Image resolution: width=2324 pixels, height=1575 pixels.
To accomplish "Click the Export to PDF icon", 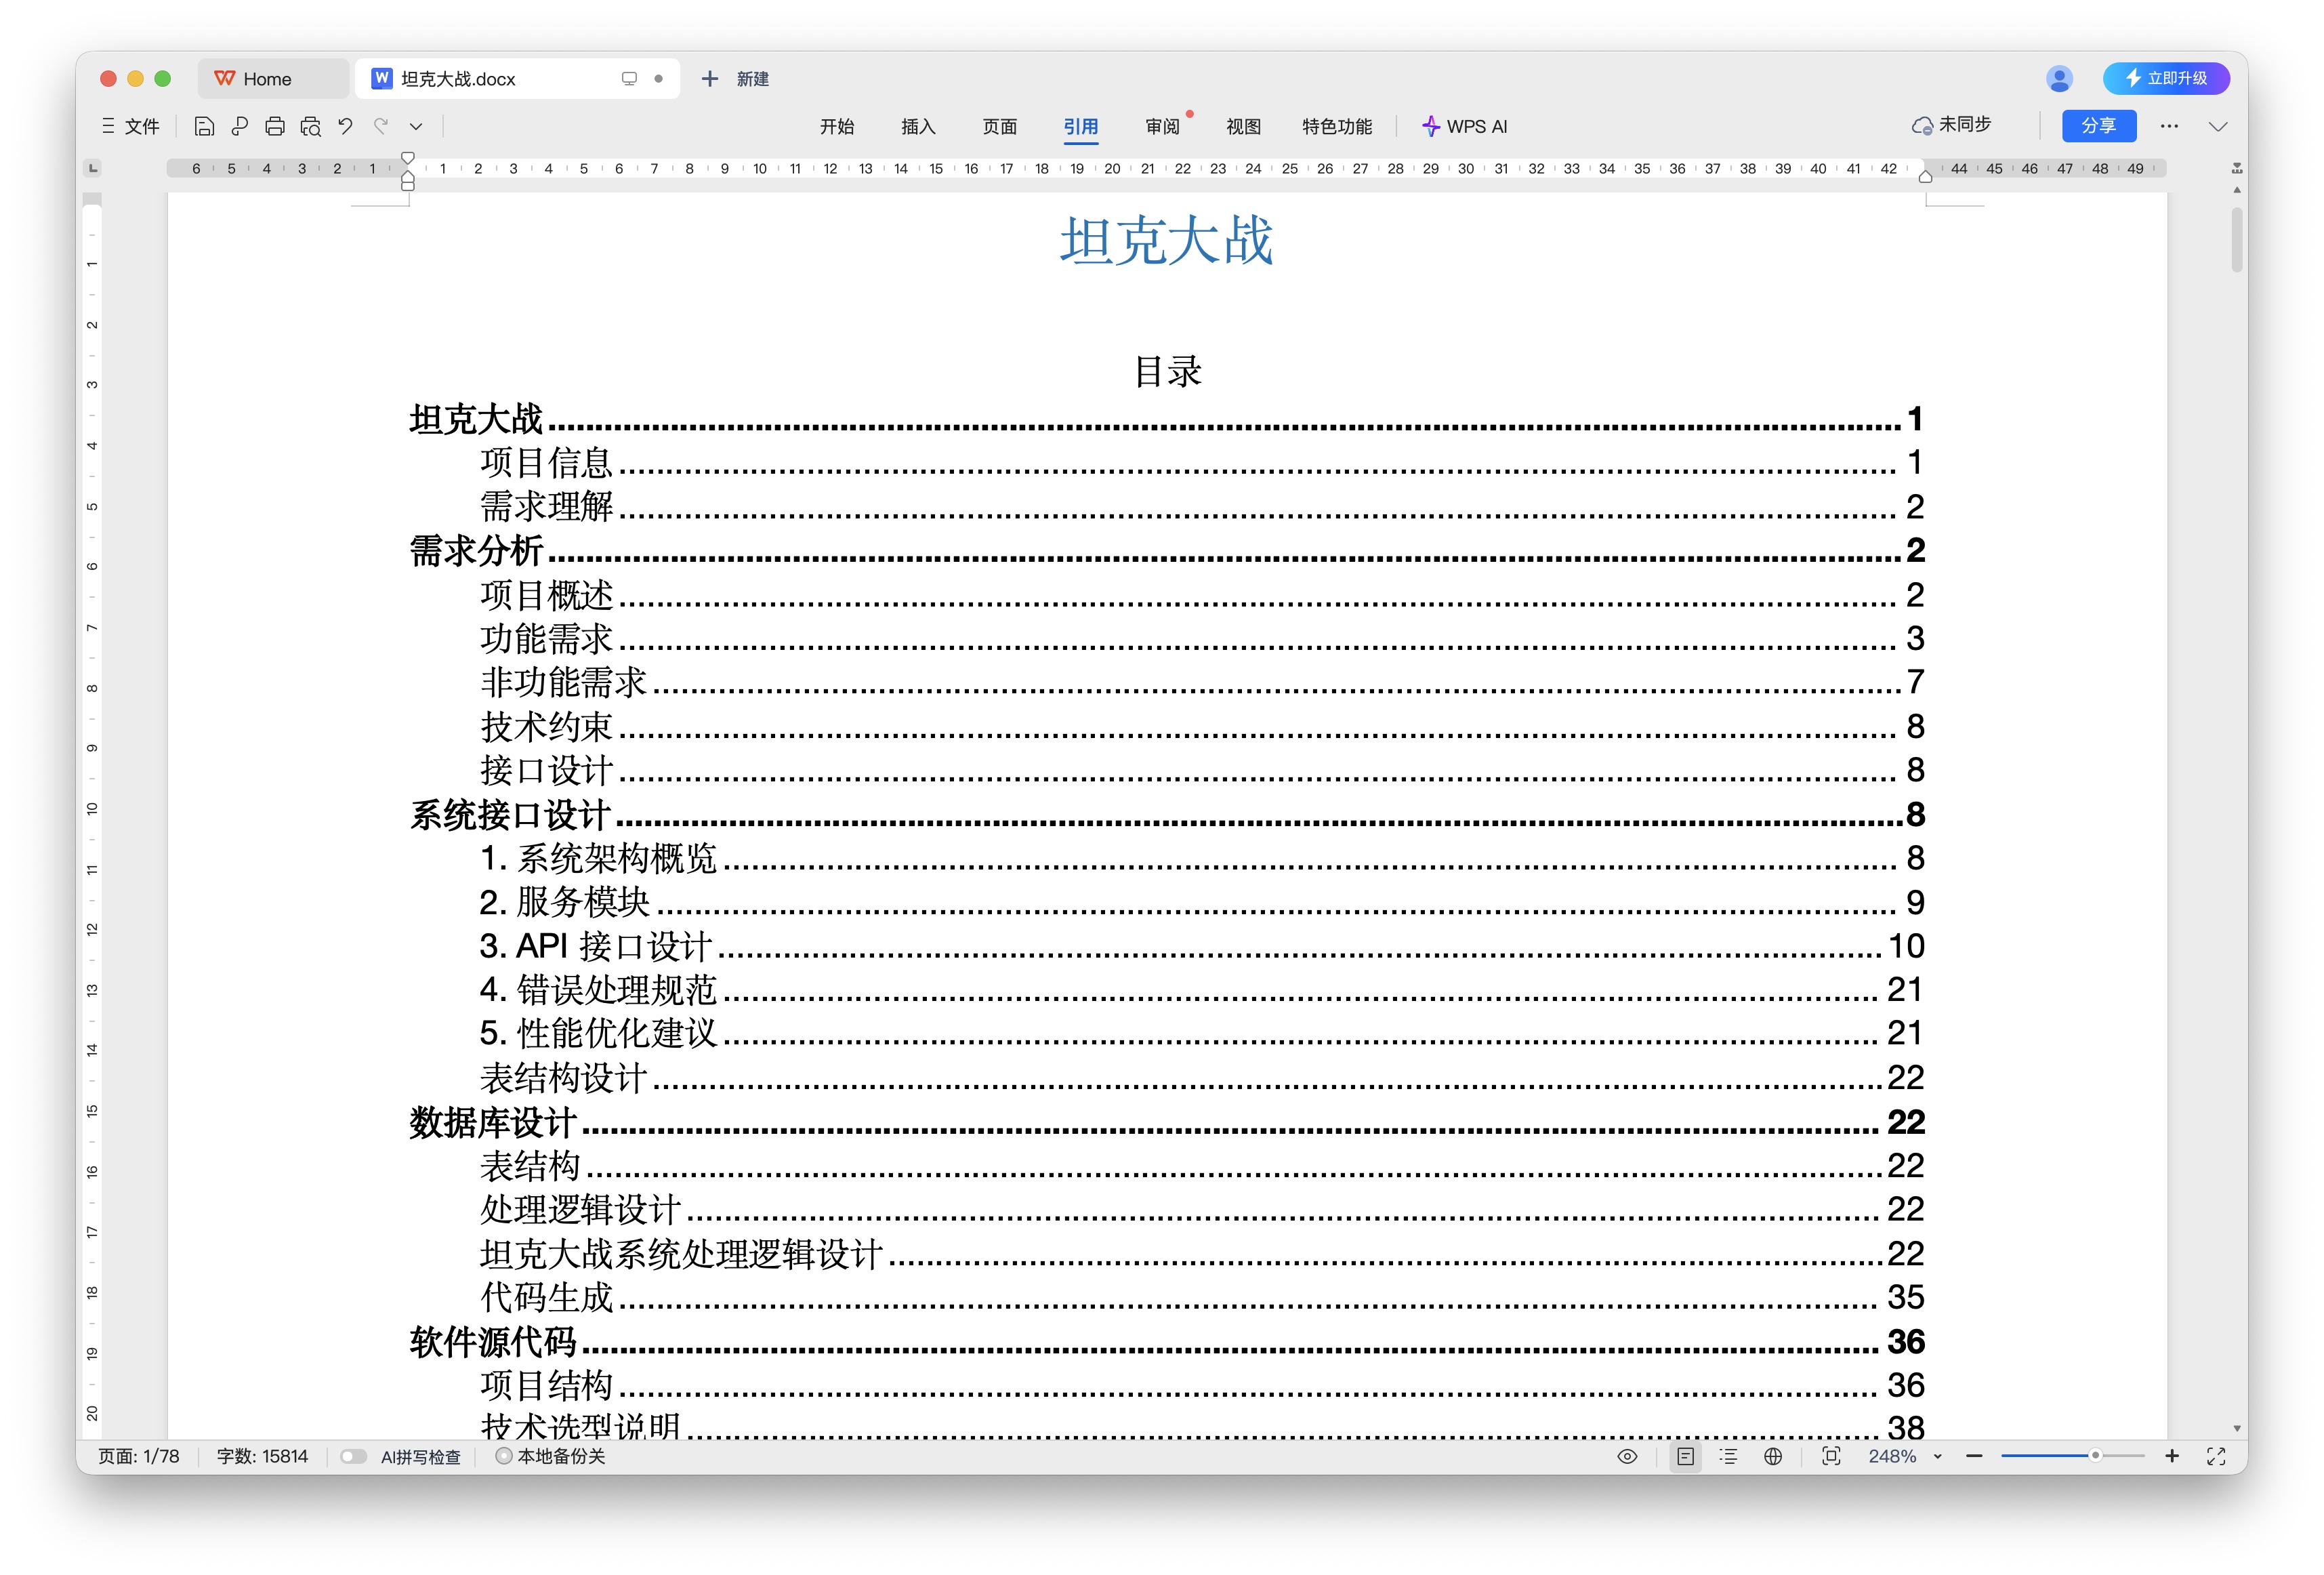I will (x=239, y=126).
